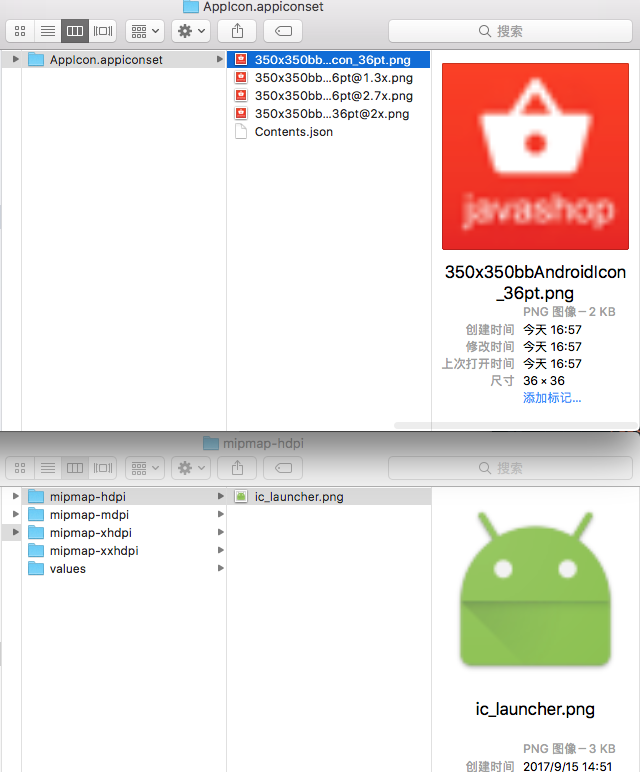Click the Contents.json document icon
640x772 pixels.
[241, 131]
